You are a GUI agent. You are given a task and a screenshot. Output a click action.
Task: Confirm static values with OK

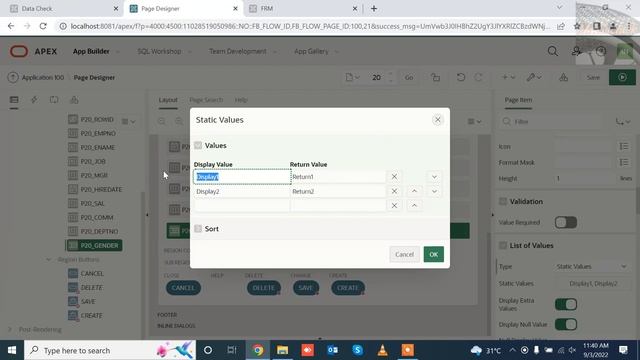tap(433, 254)
